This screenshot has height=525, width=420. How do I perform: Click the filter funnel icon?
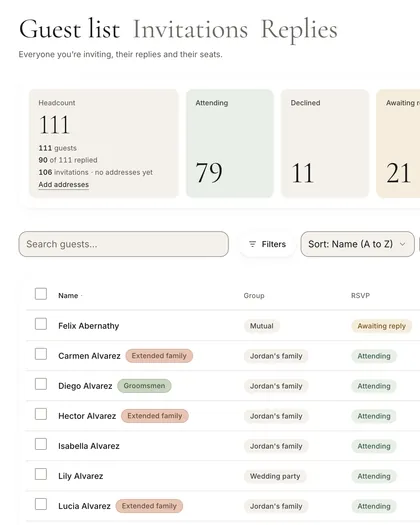pyautogui.click(x=253, y=244)
